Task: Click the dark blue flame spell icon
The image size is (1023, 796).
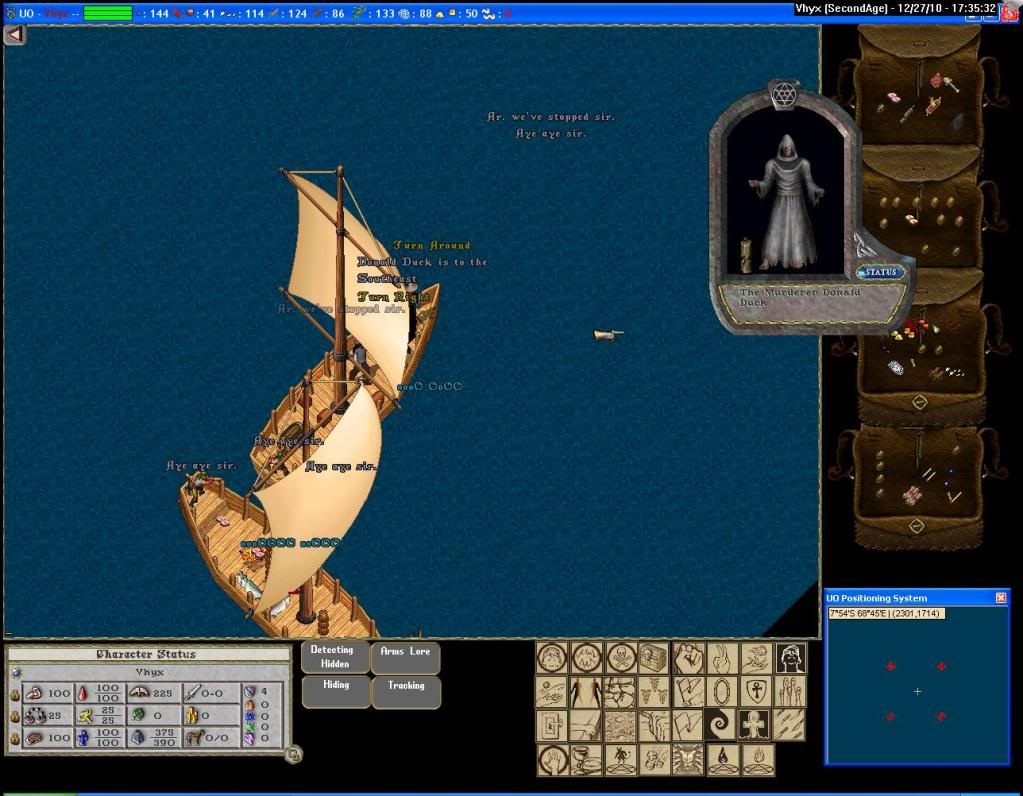Action: tap(722, 759)
